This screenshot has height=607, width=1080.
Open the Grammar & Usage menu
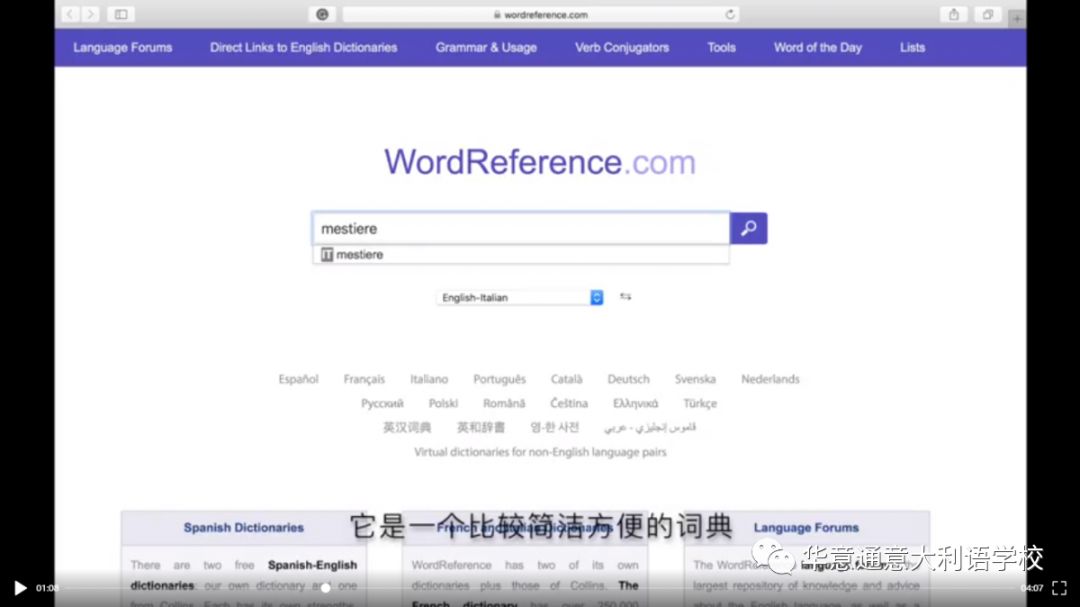point(486,48)
